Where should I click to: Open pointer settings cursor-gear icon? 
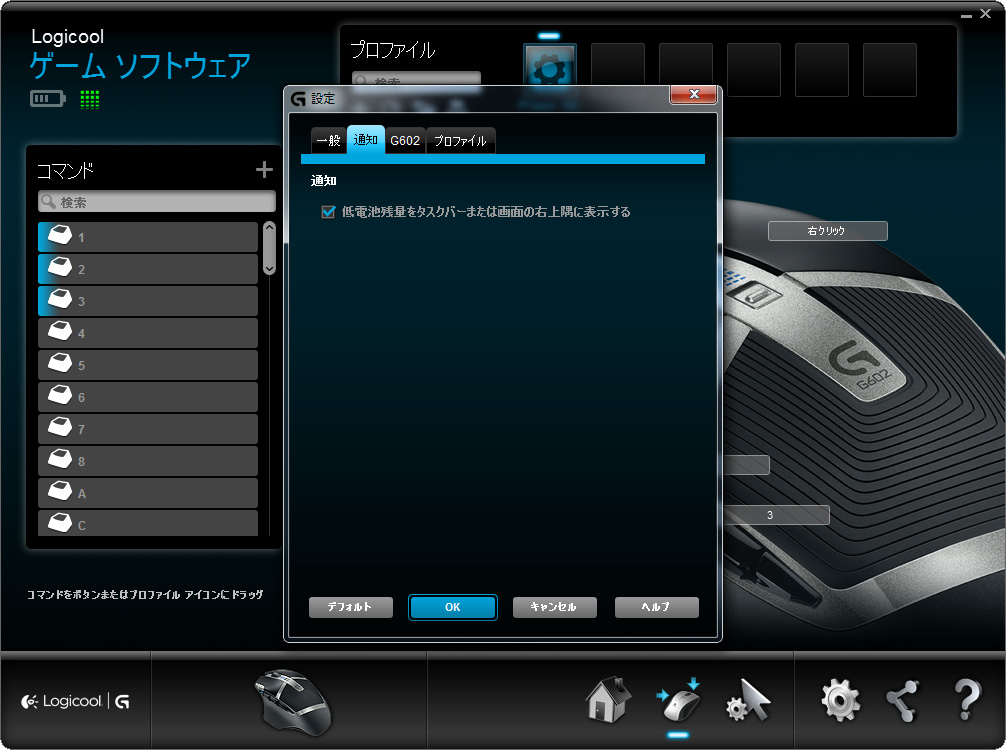tap(748, 701)
